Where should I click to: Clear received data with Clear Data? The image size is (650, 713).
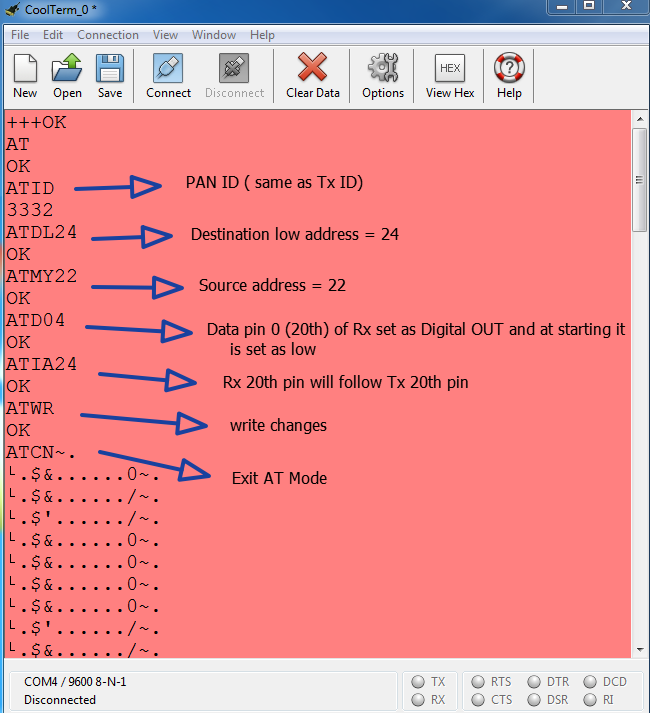point(313,70)
